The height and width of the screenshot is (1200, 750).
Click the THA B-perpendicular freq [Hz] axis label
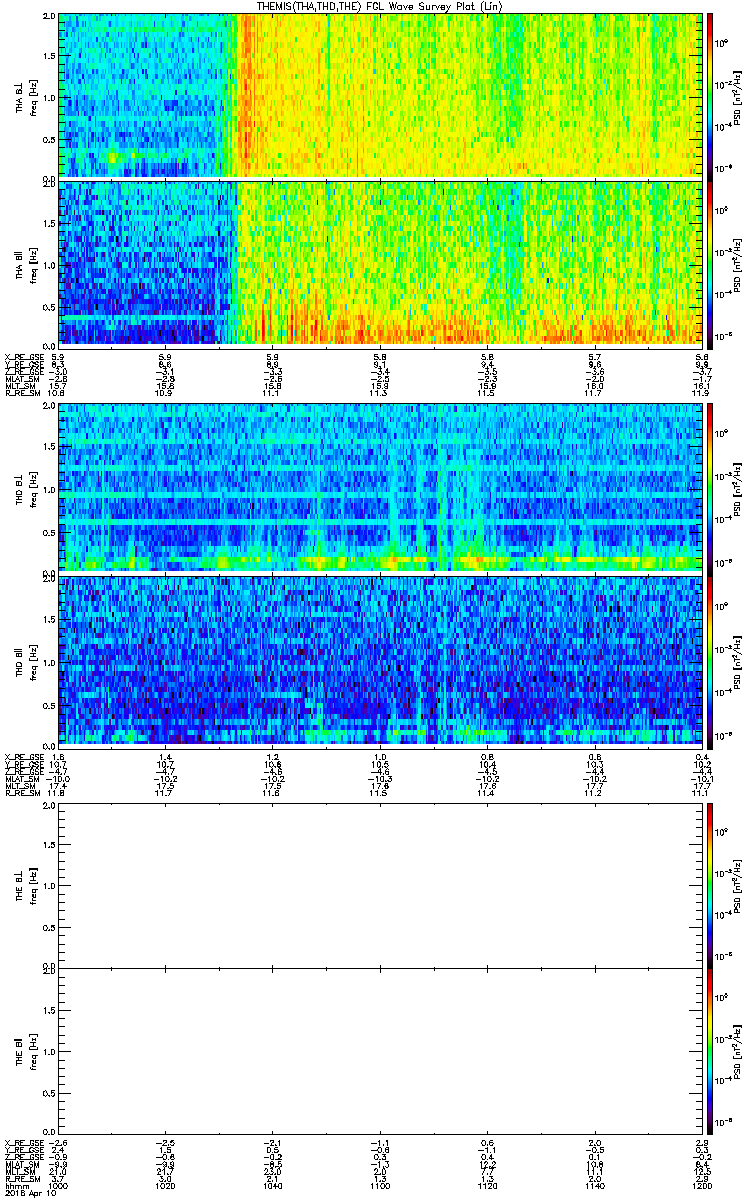pyautogui.click(x=32, y=96)
